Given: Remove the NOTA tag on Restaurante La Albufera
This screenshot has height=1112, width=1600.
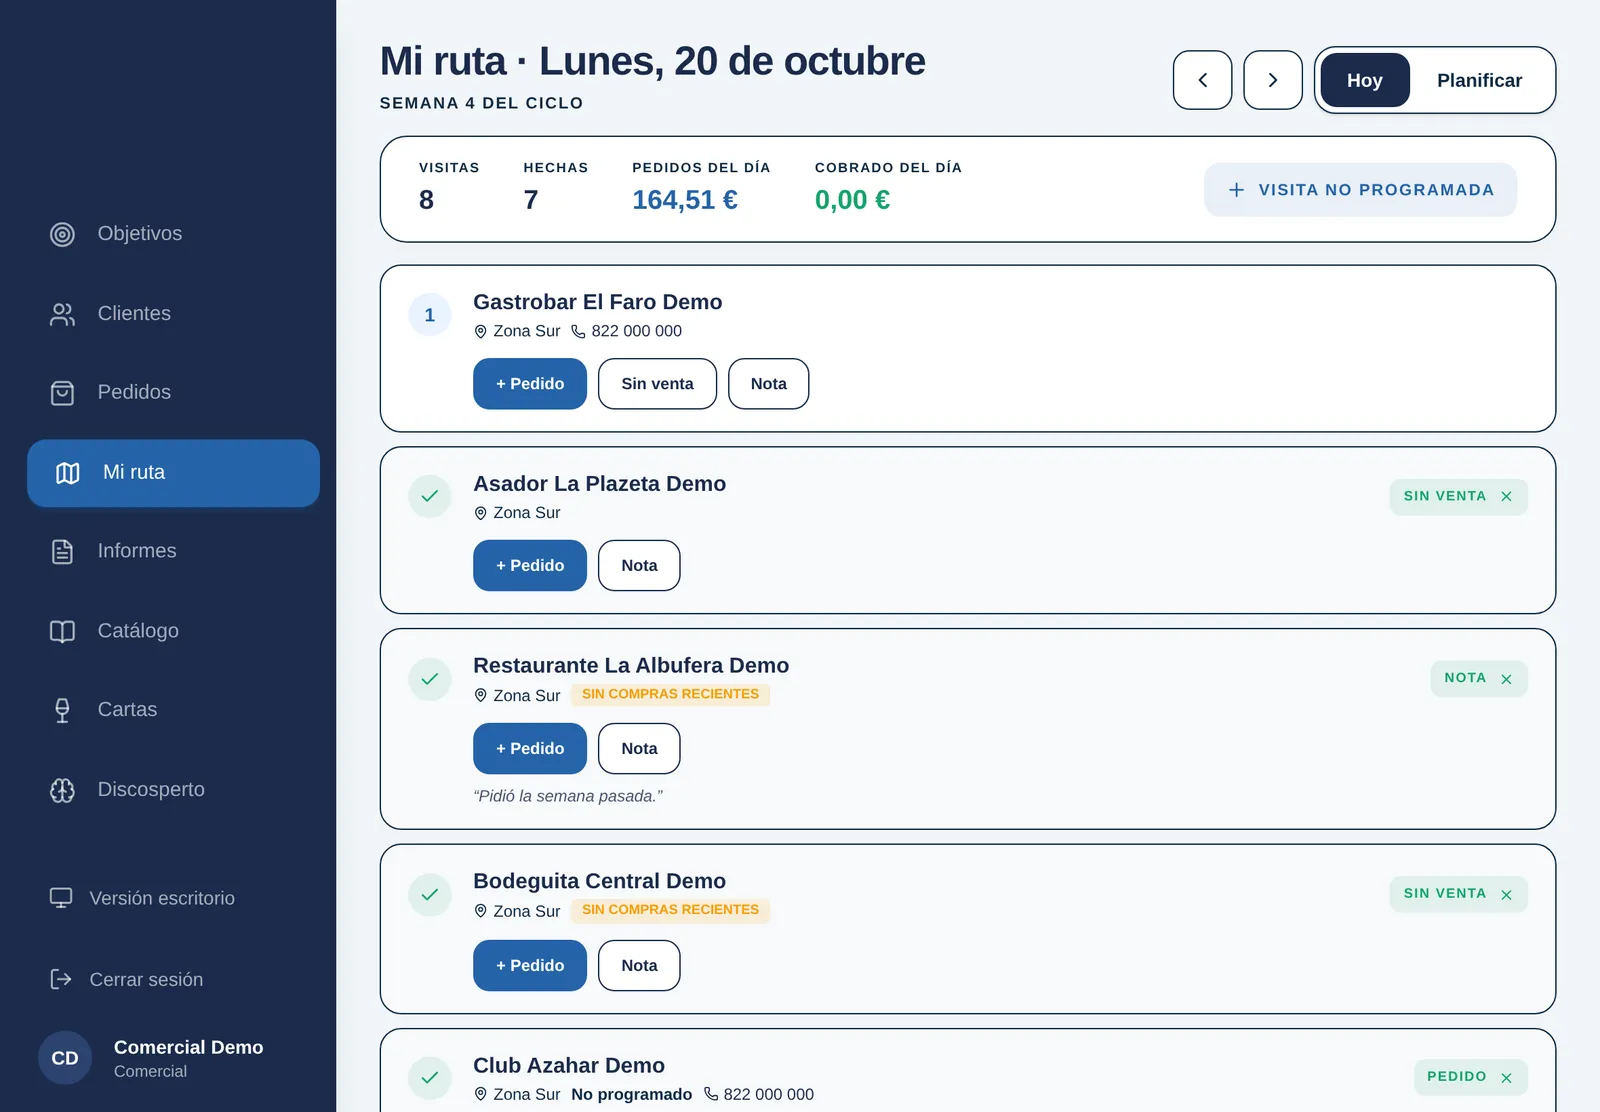Looking at the screenshot, I should click(x=1506, y=679).
